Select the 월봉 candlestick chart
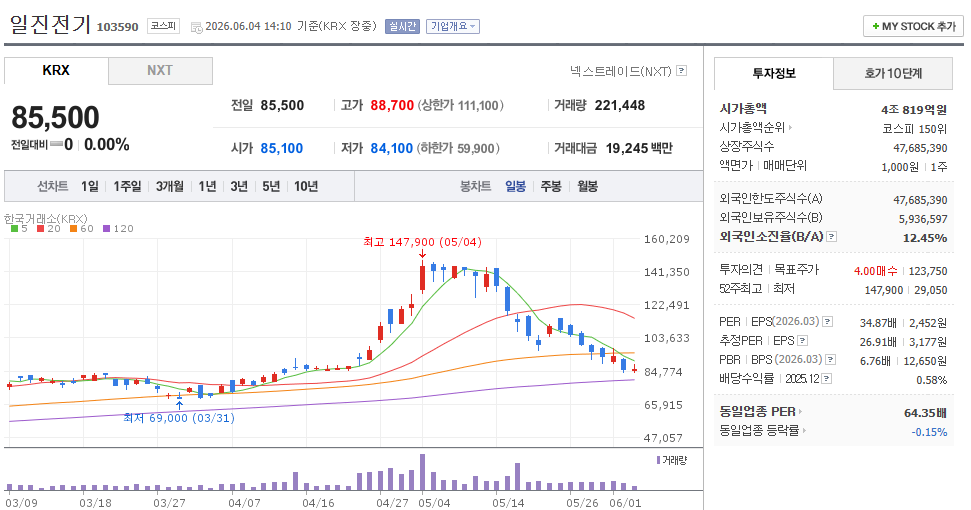The image size is (971, 510). (588, 186)
